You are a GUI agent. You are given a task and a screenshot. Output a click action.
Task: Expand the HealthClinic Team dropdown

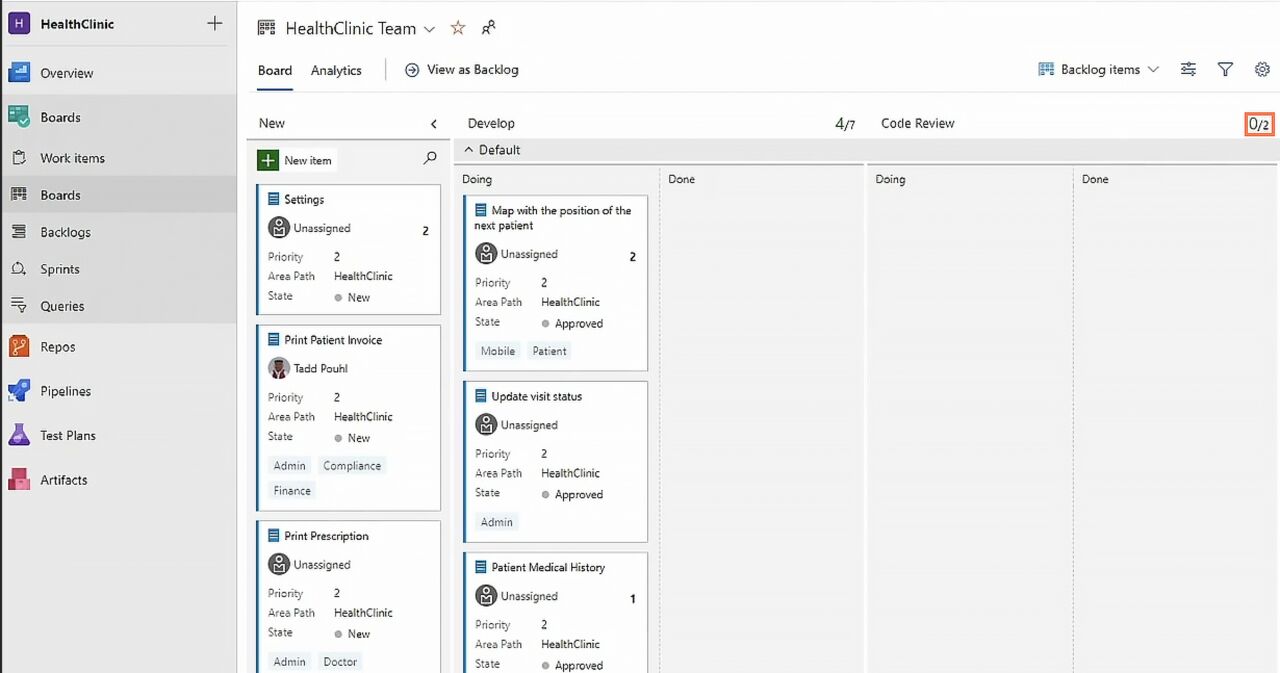(429, 29)
